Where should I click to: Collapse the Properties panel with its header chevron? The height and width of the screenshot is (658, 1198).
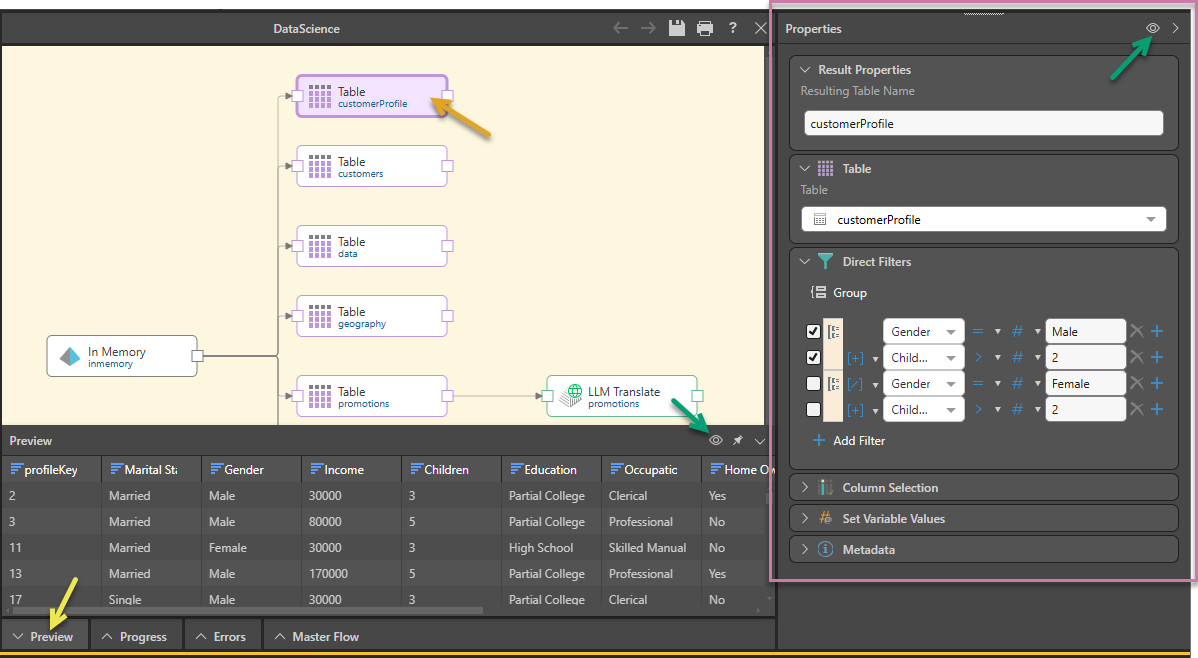click(1176, 28)
